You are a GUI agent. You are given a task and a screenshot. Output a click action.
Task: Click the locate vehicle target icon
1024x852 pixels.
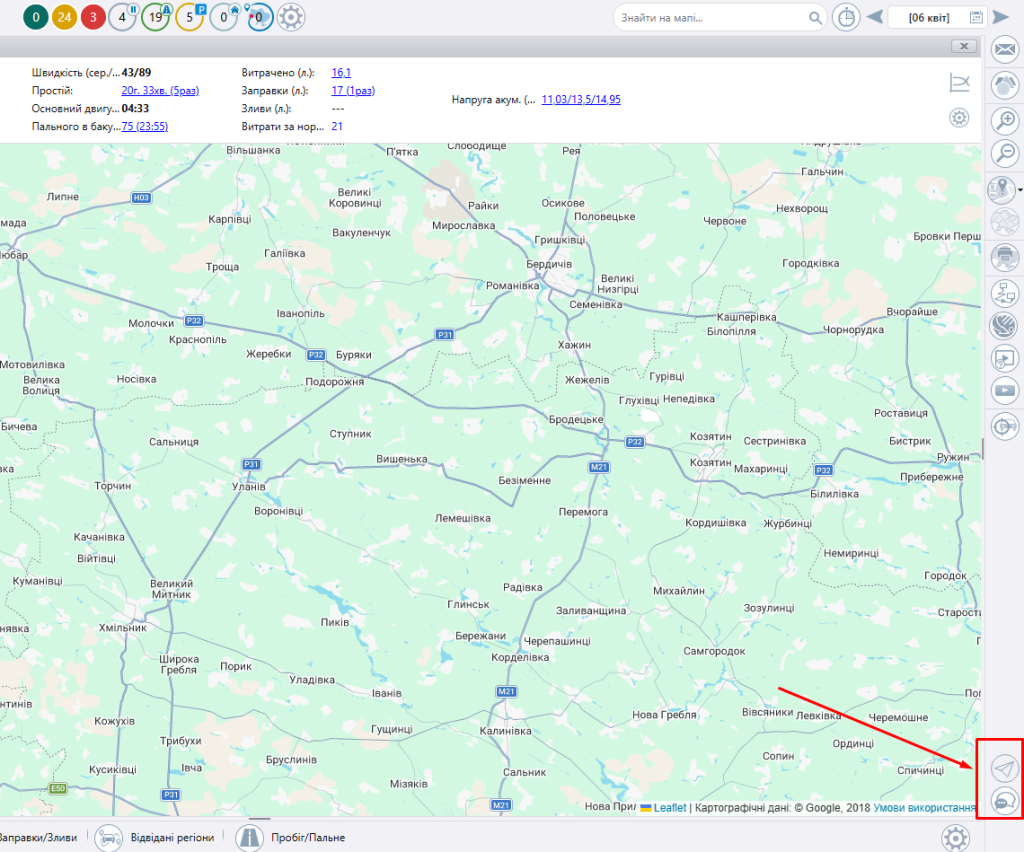coord(1004,427)
